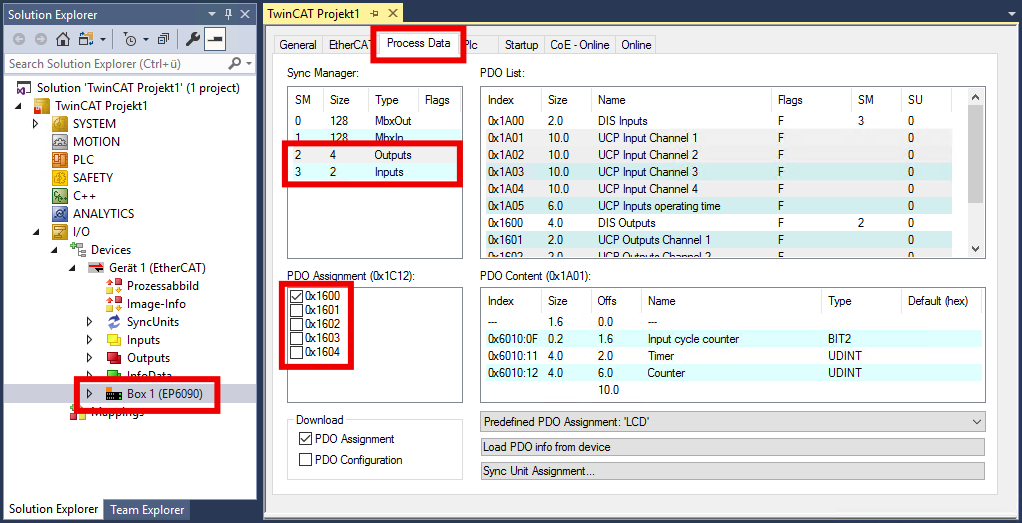Collapse all items with the Collapse All icon
The height and width of the screenshot is (523, 1022).
164,40
